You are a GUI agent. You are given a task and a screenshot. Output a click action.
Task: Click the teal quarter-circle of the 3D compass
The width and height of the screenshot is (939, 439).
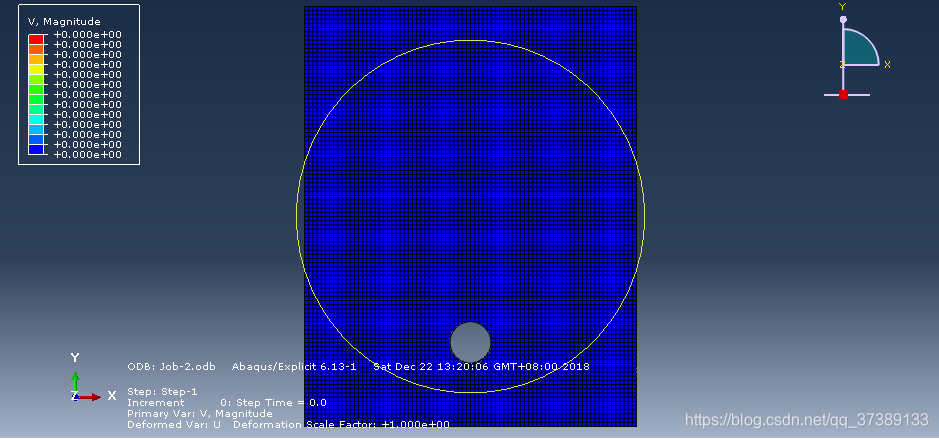pos(856,49)
